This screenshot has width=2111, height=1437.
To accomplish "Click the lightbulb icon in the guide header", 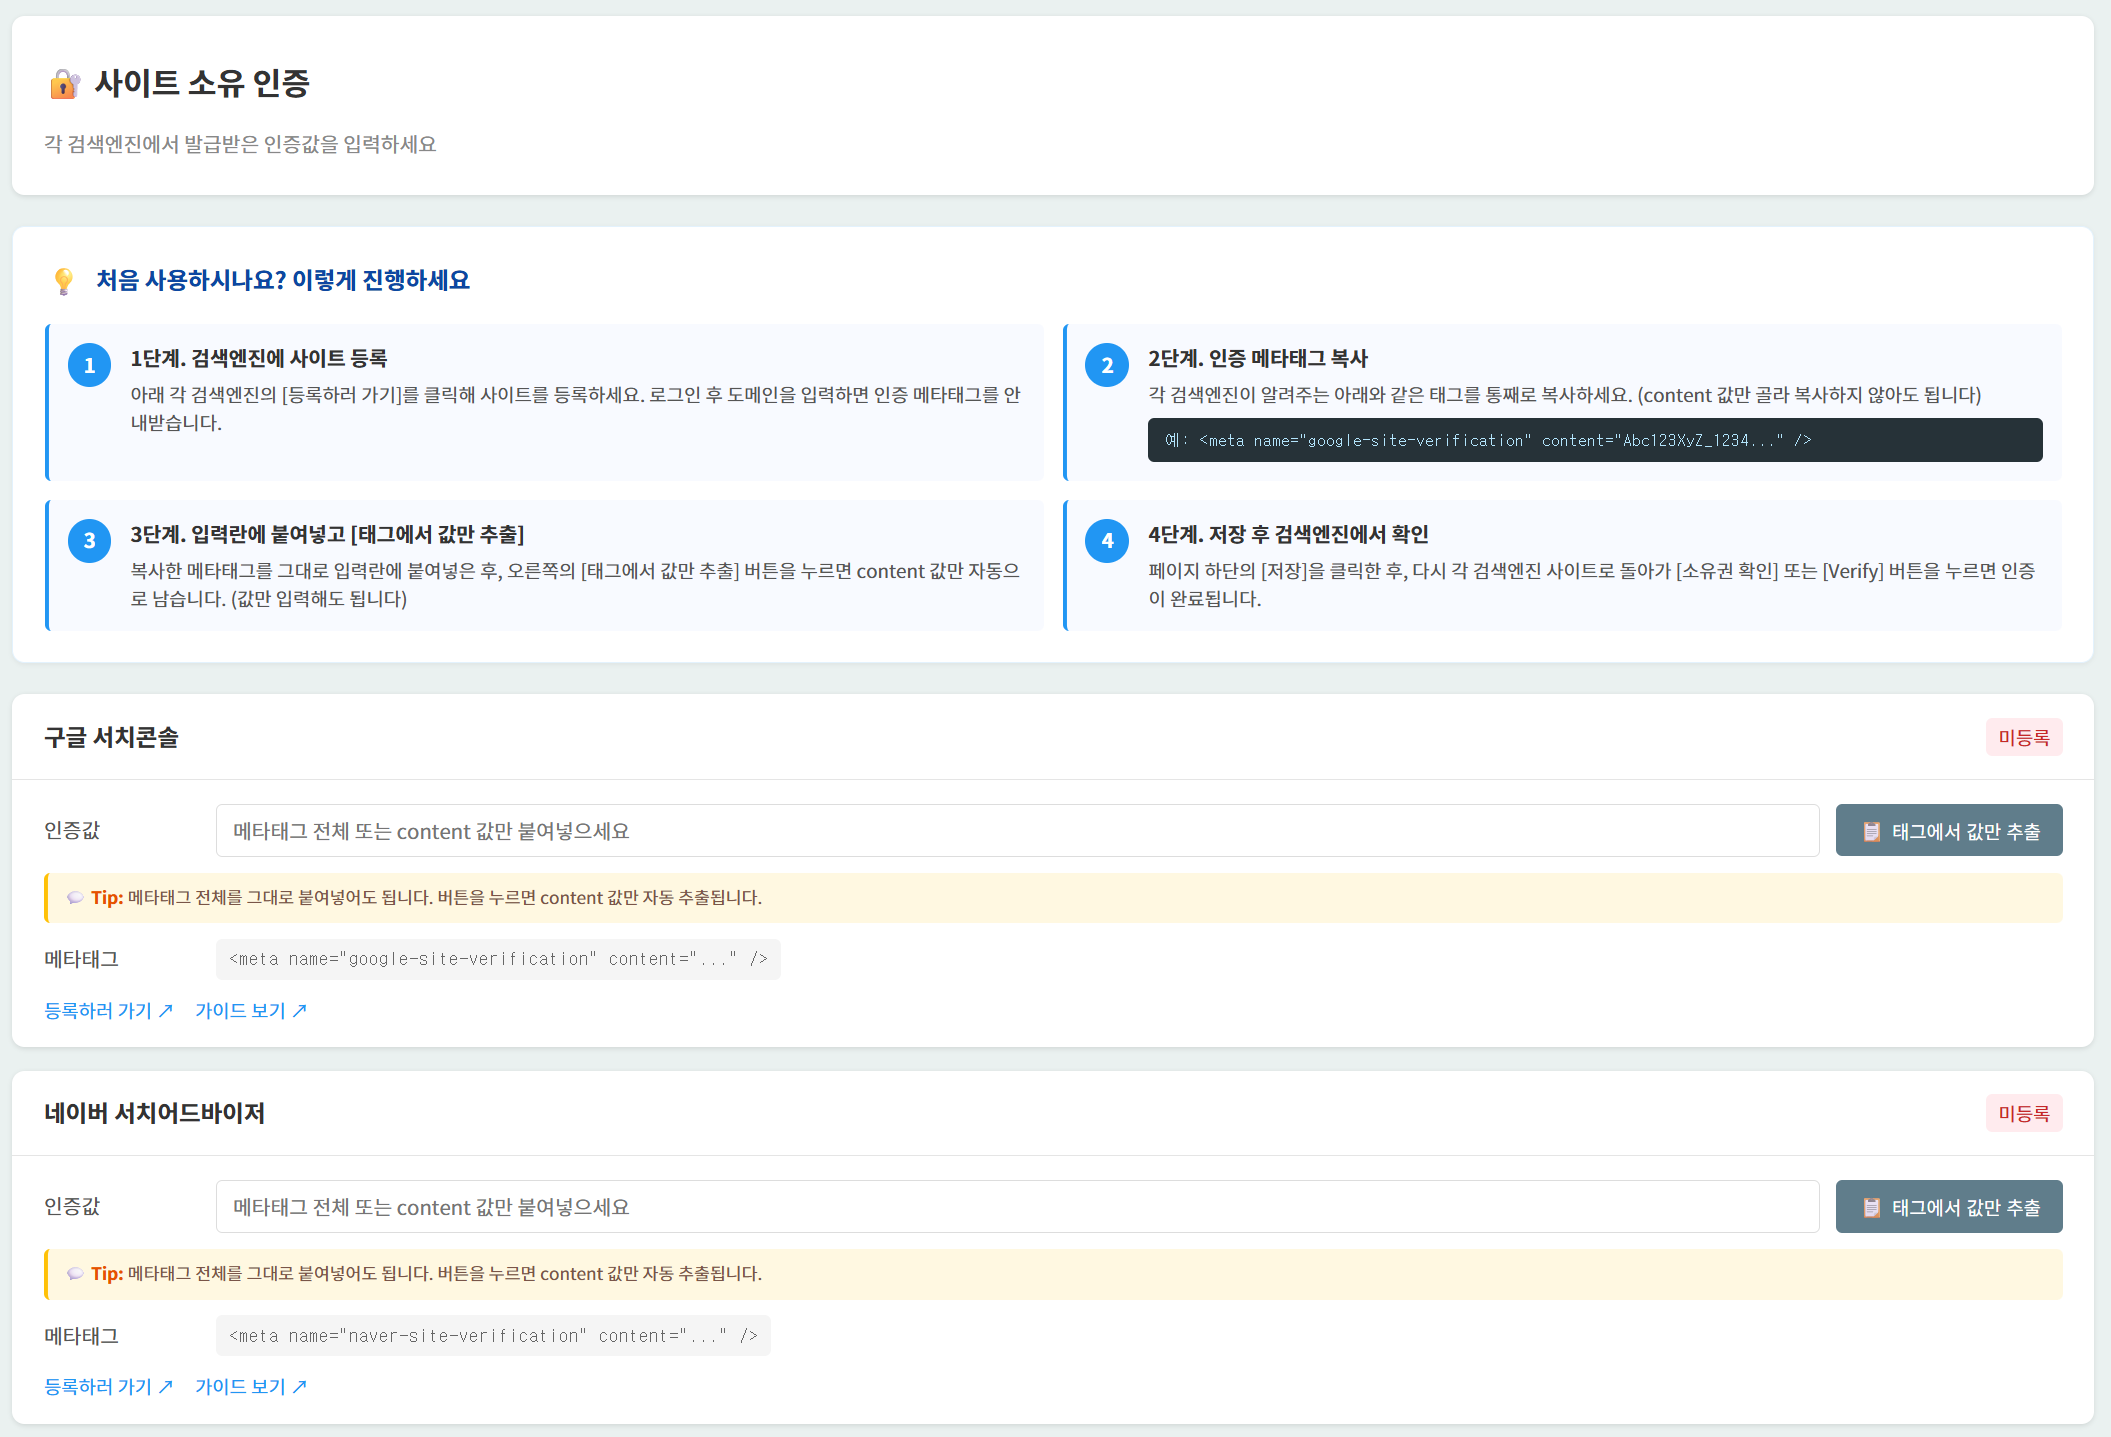I will pyautogui.click(x=64, y=281).
